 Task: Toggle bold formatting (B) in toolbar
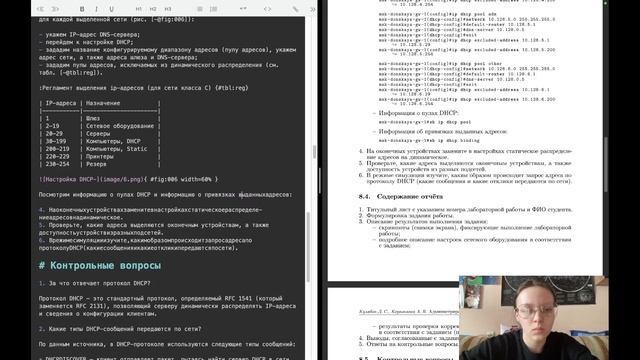[x=82, y=9]
